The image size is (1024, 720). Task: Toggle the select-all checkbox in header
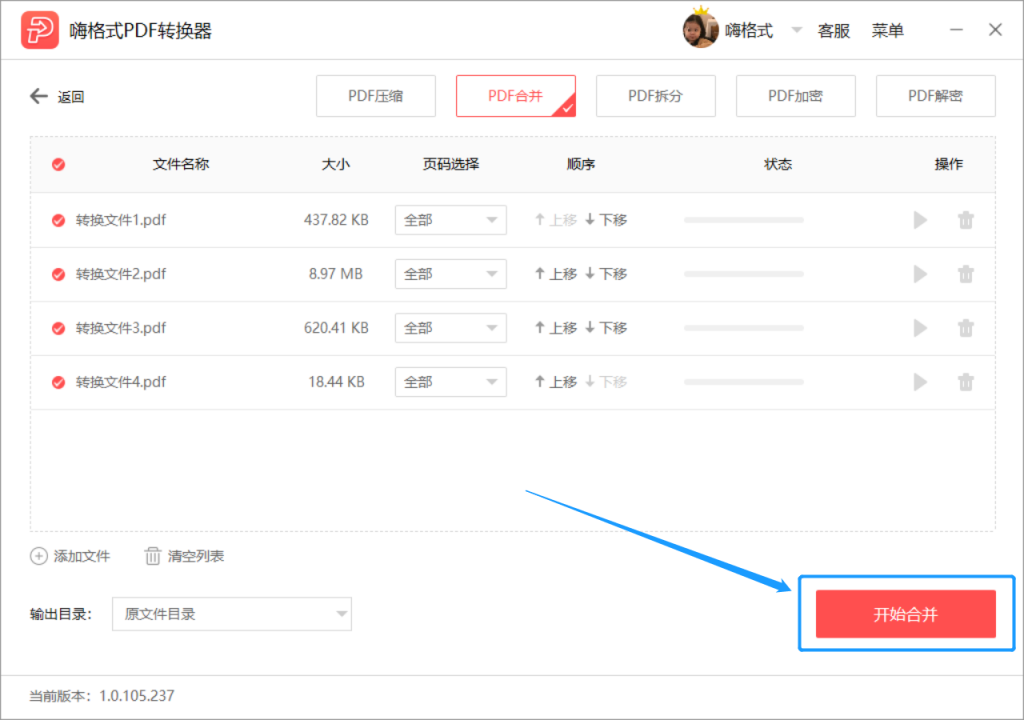(59, 164)
